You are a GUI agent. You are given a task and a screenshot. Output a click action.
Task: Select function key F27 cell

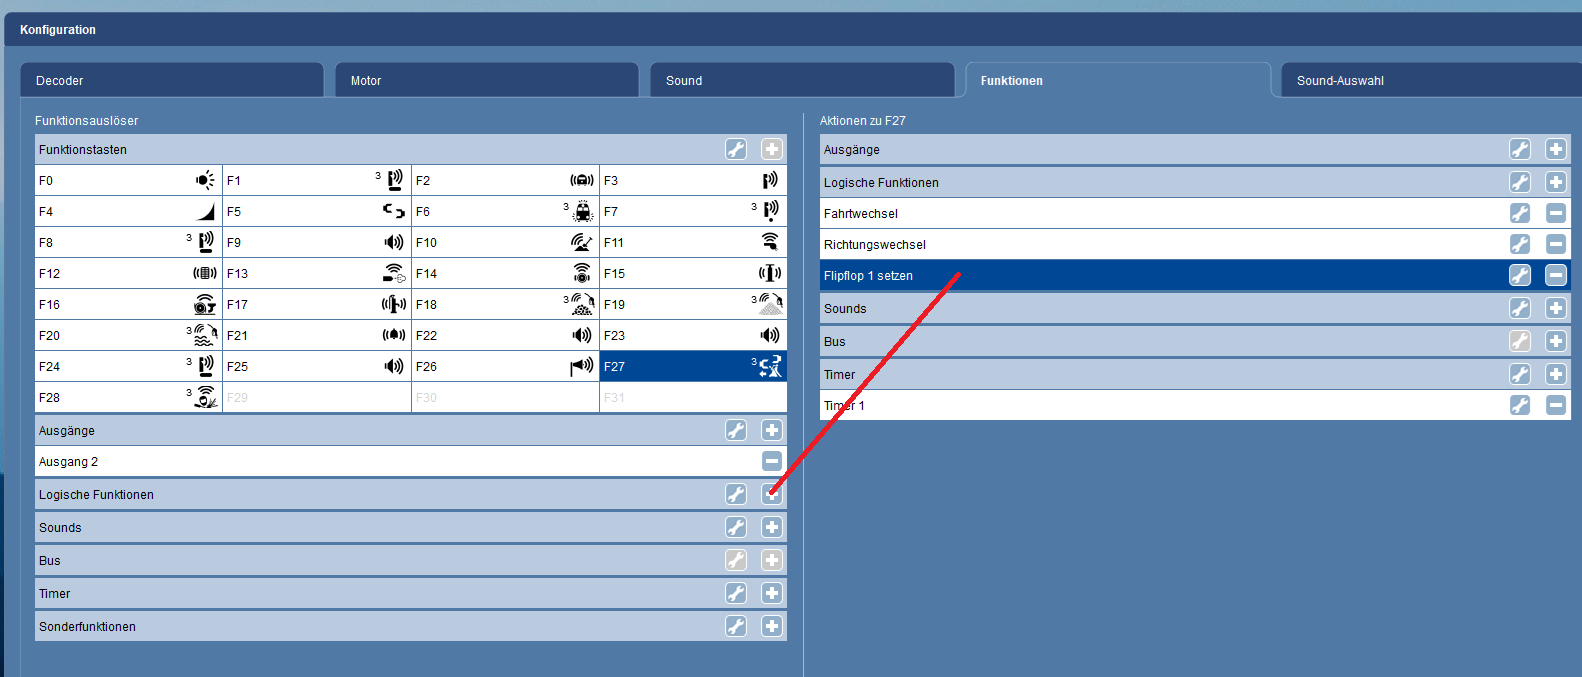[x=693, y=367]
